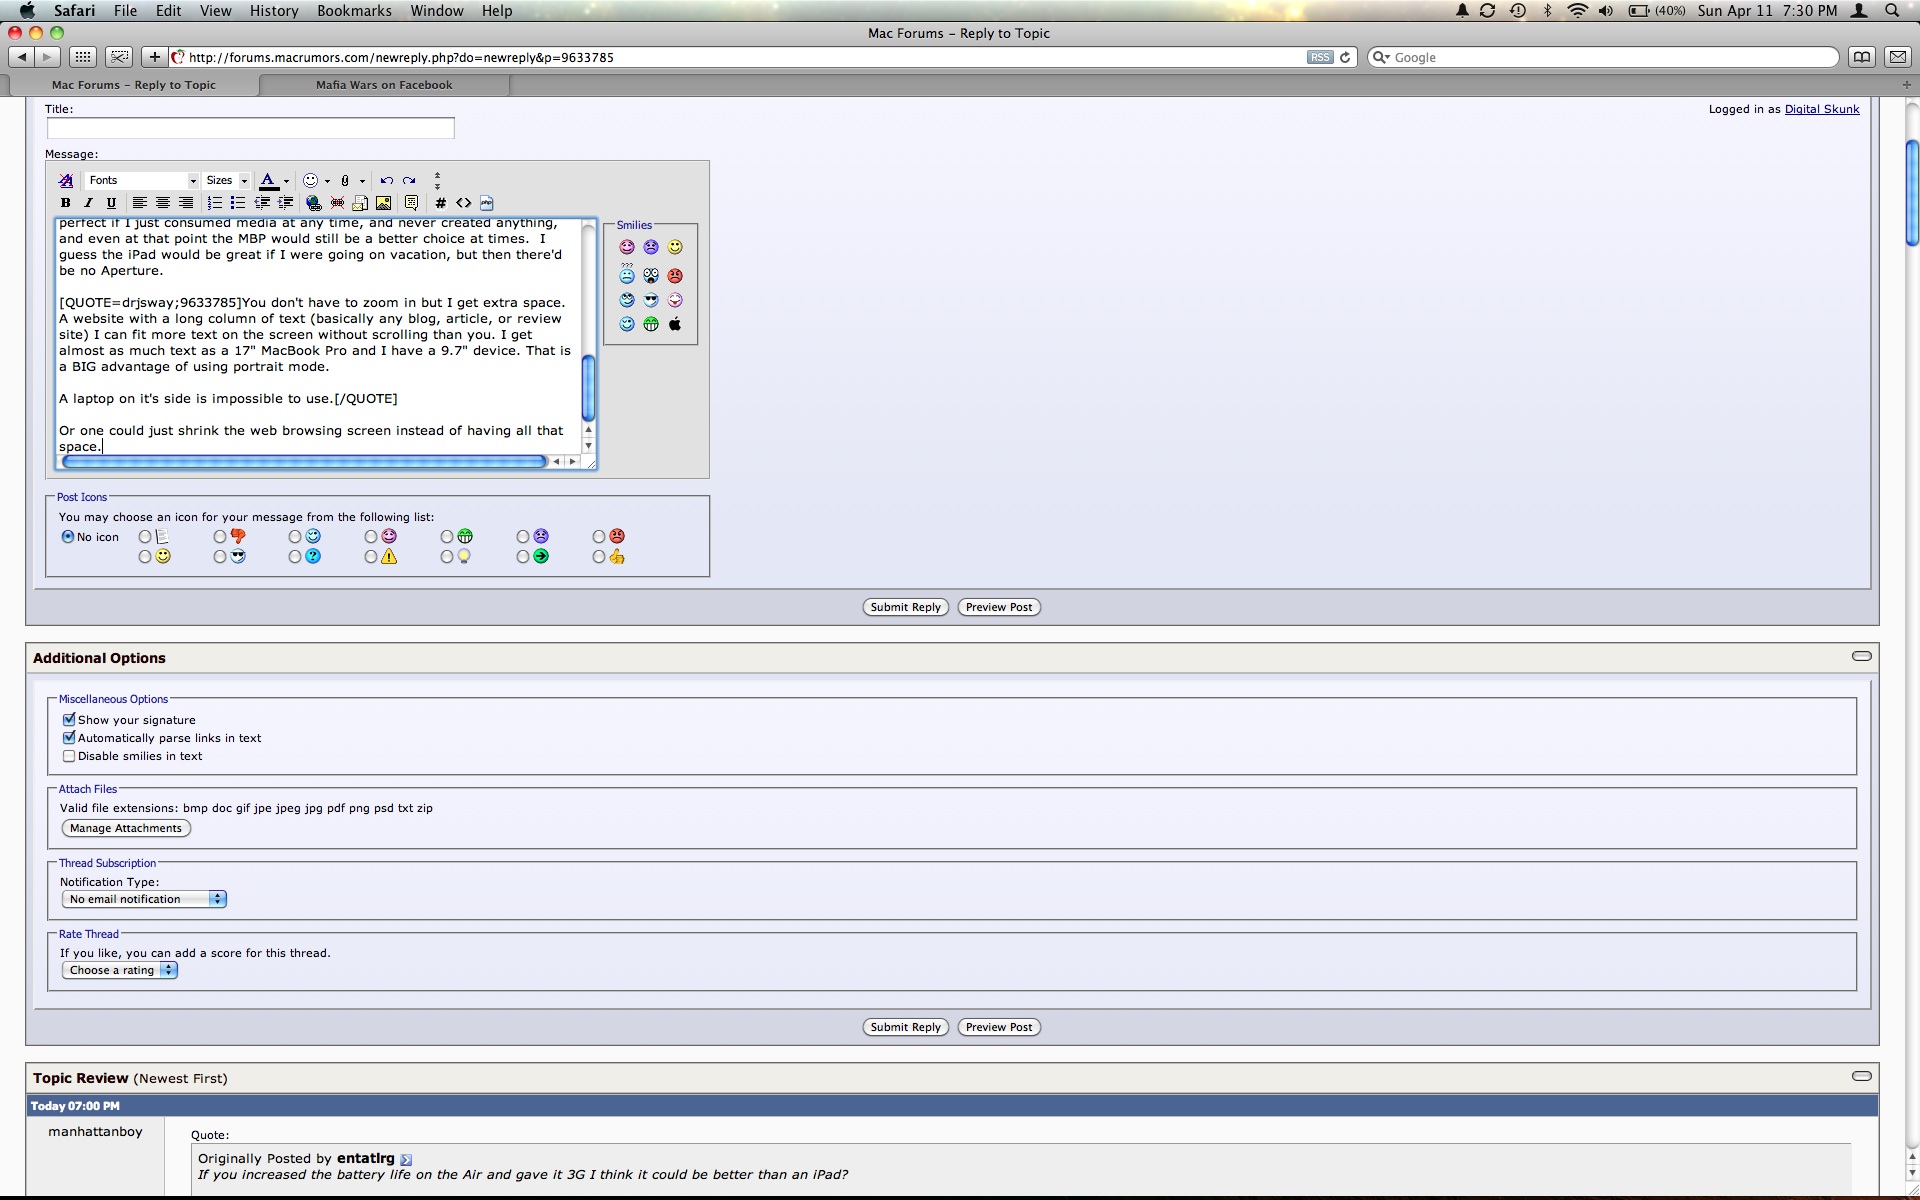
Task: Select Mac Forums – Reply to Topic tab
Action: pyautogui.click(x=134, y=85)
